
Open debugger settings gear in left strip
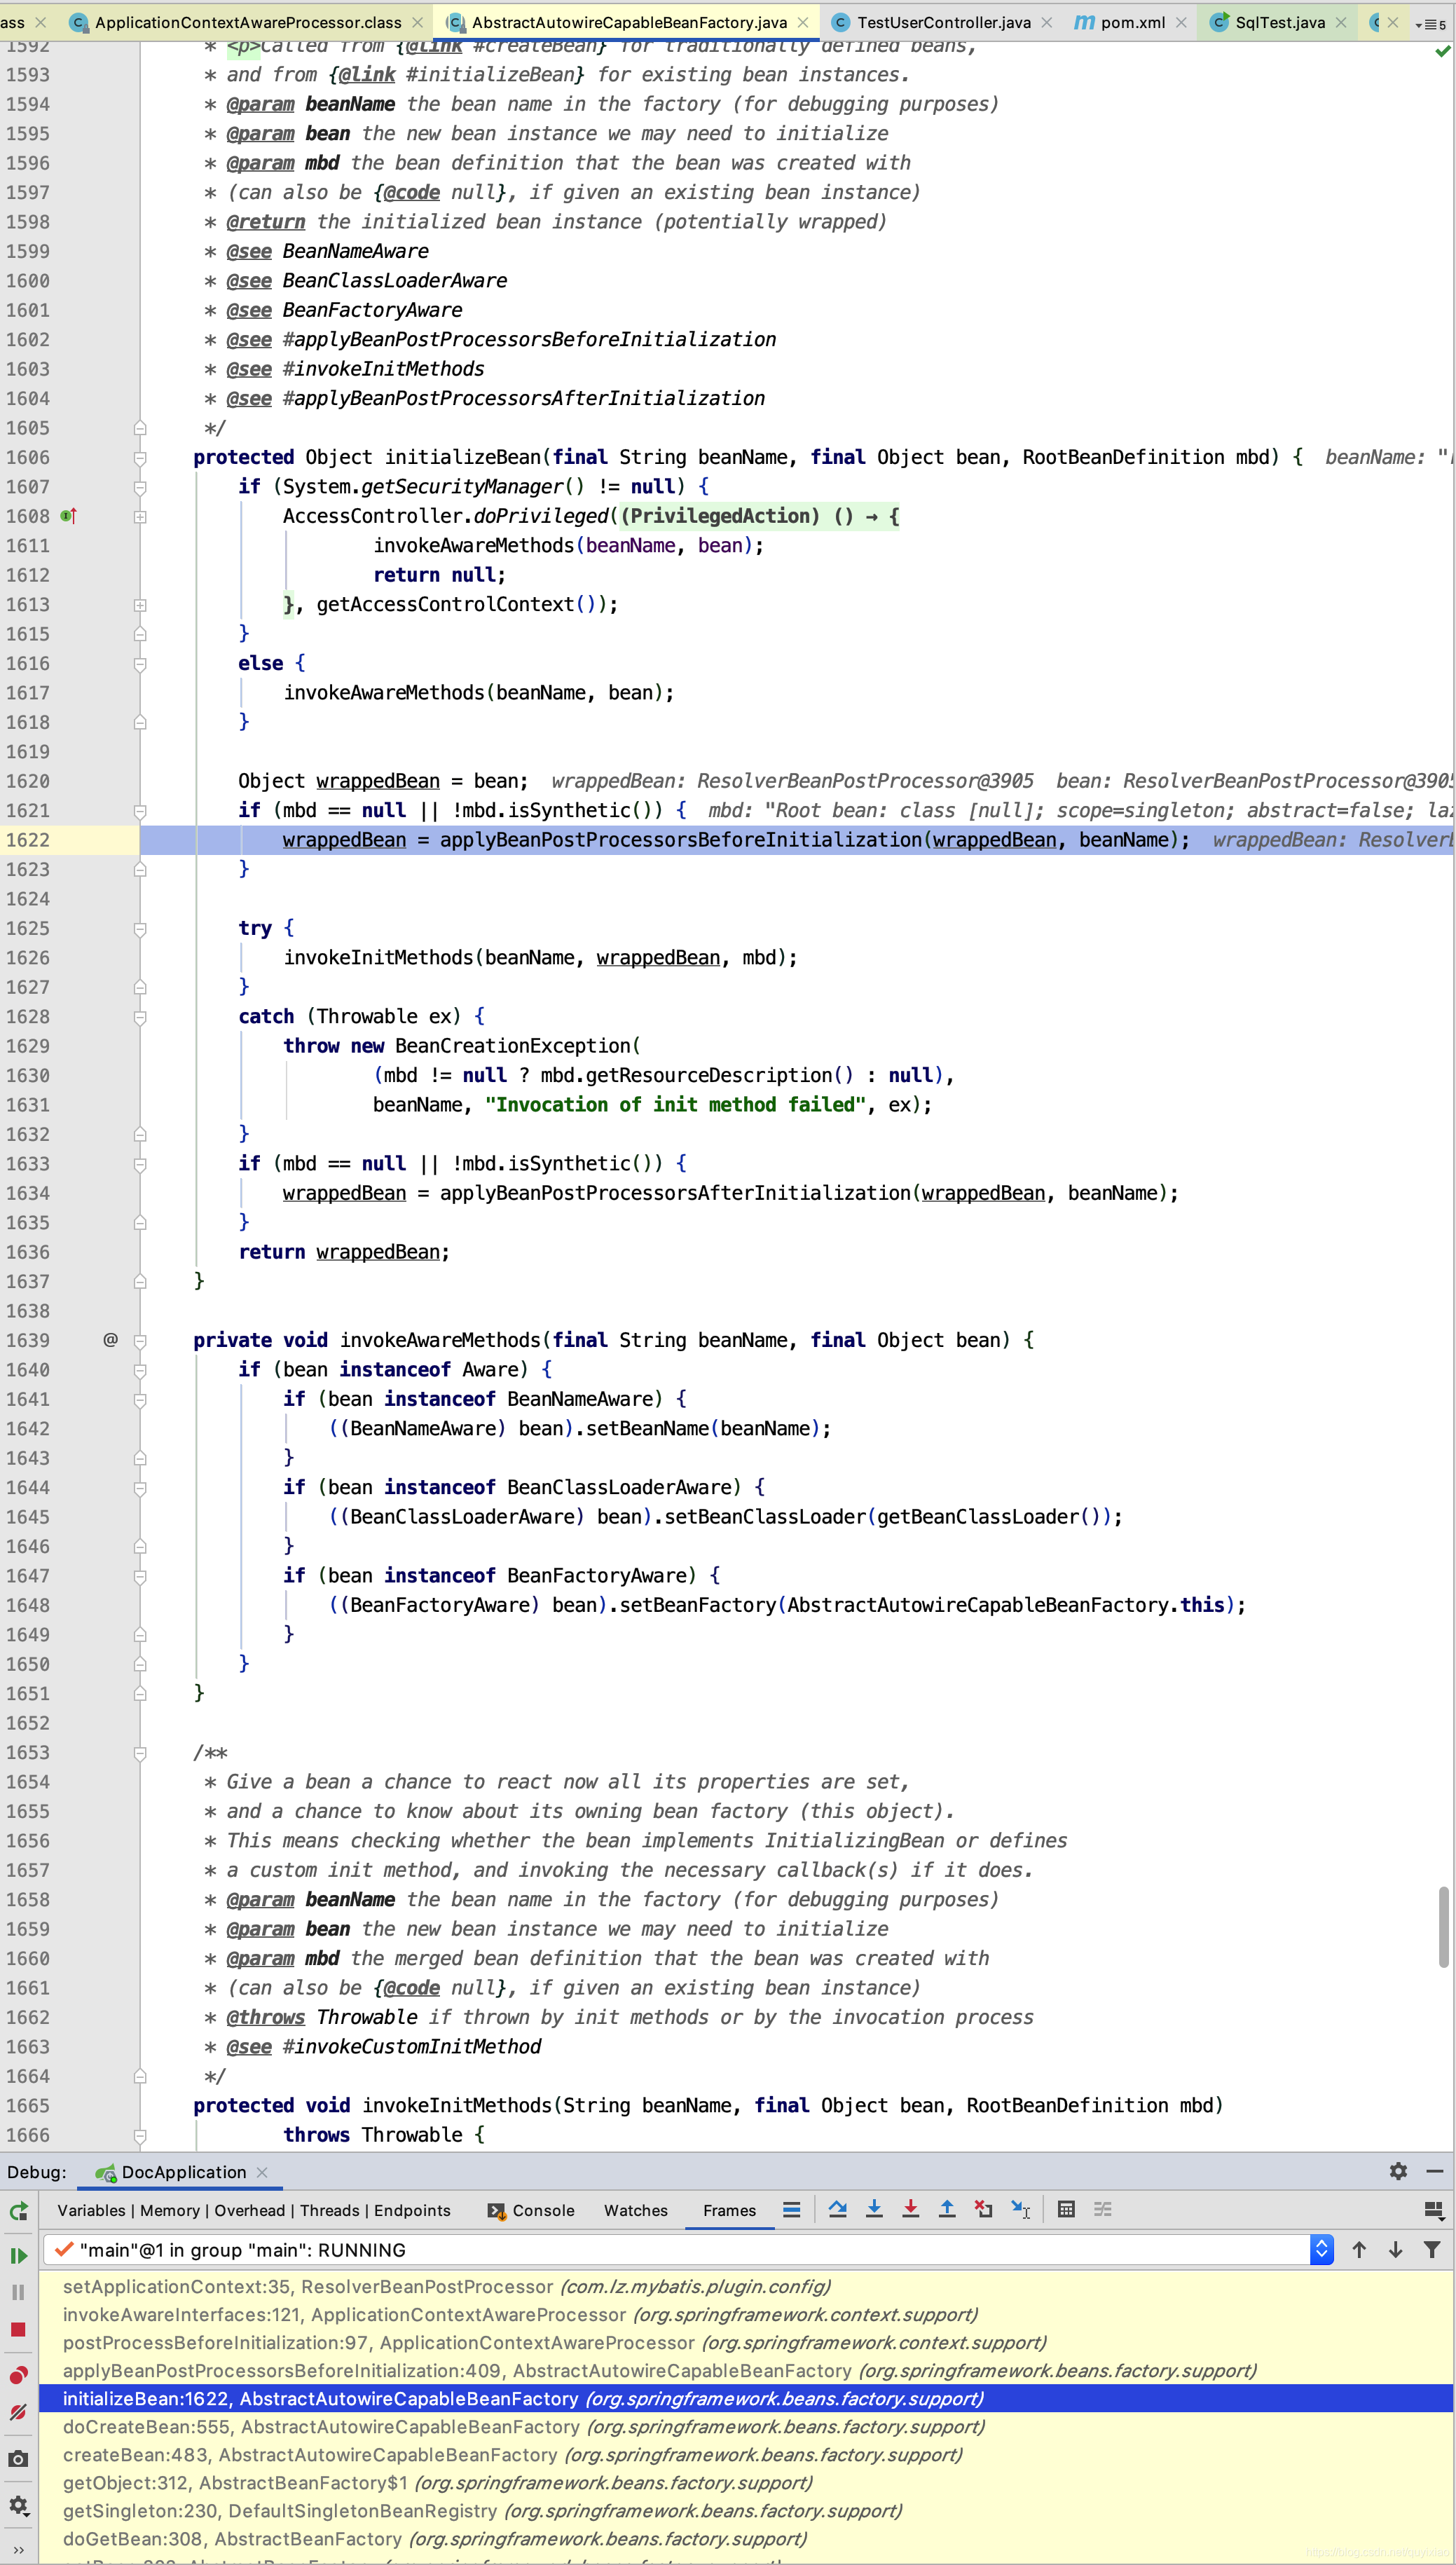coord(18,2505)
